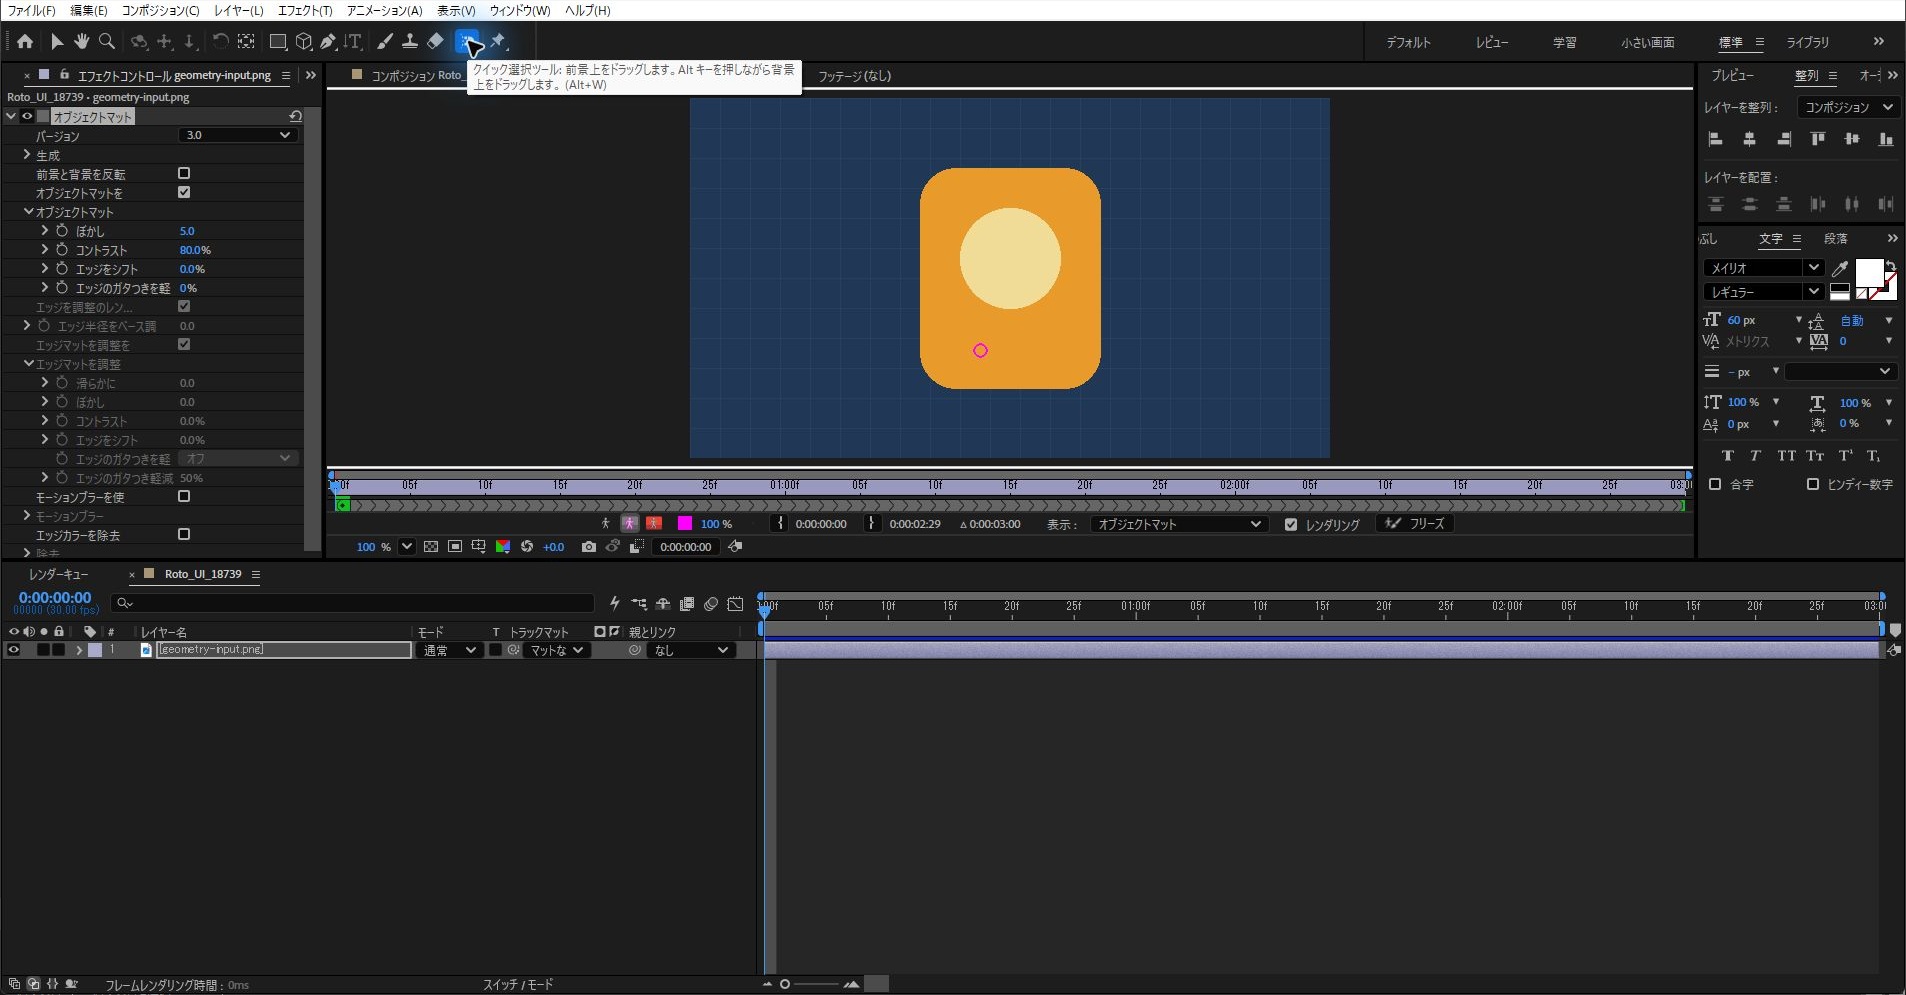Expand the モーションブラー property group
The width and height of the screenshot is (1906, 995).
pyautogui.click(x=27, y=516)
